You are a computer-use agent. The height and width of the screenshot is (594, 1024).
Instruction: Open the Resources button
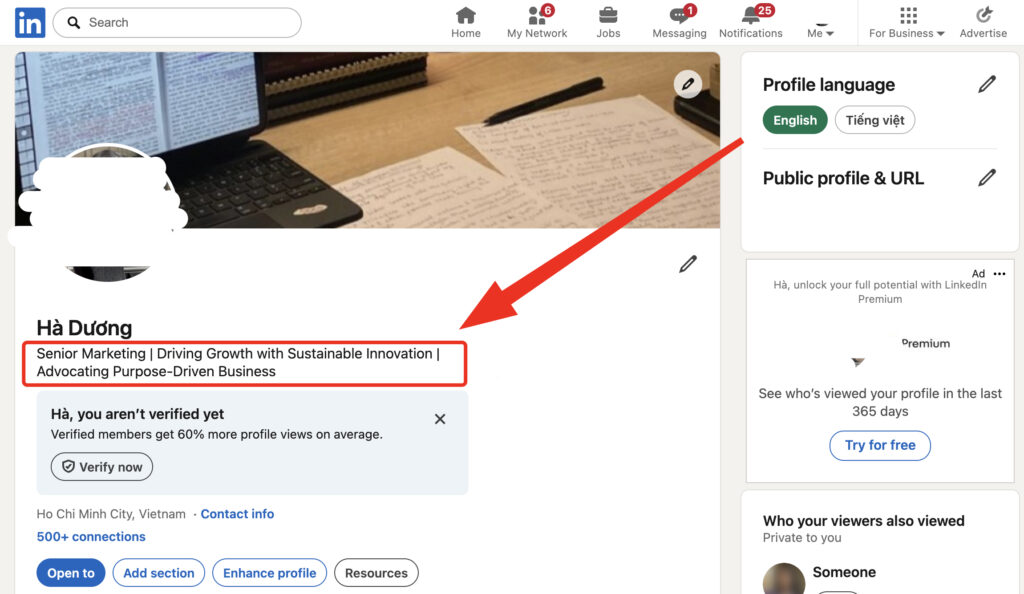point(376,573)
